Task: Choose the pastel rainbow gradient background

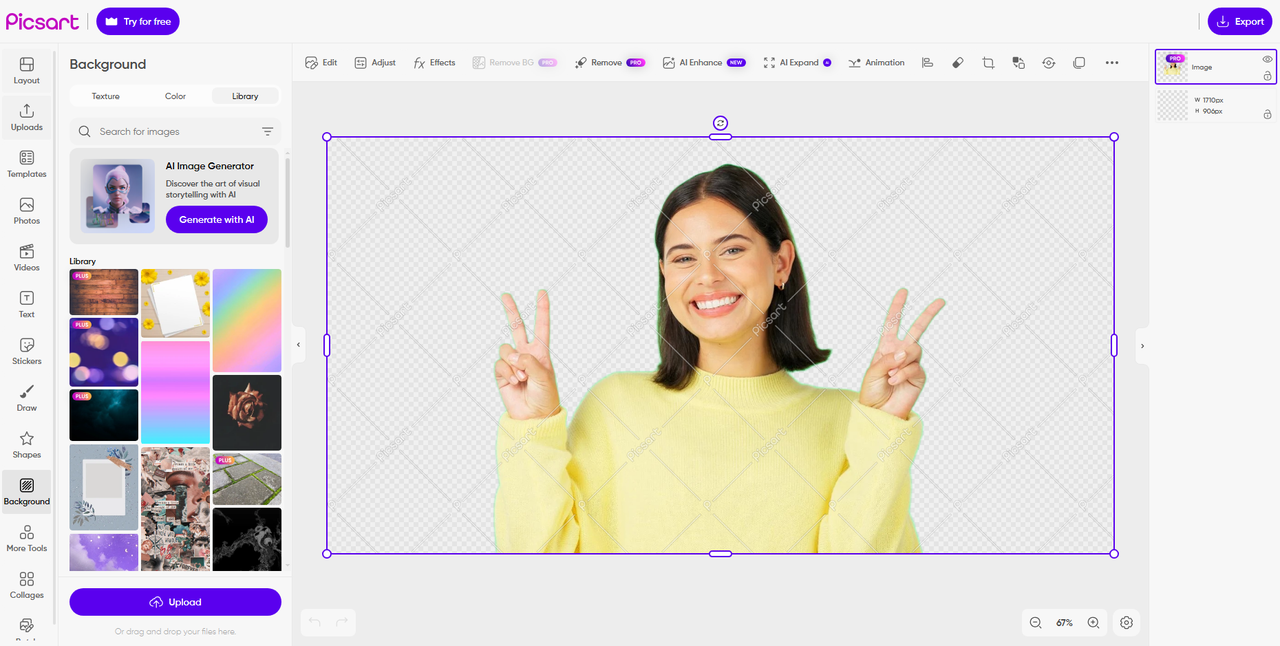Action: pos(247,320)
